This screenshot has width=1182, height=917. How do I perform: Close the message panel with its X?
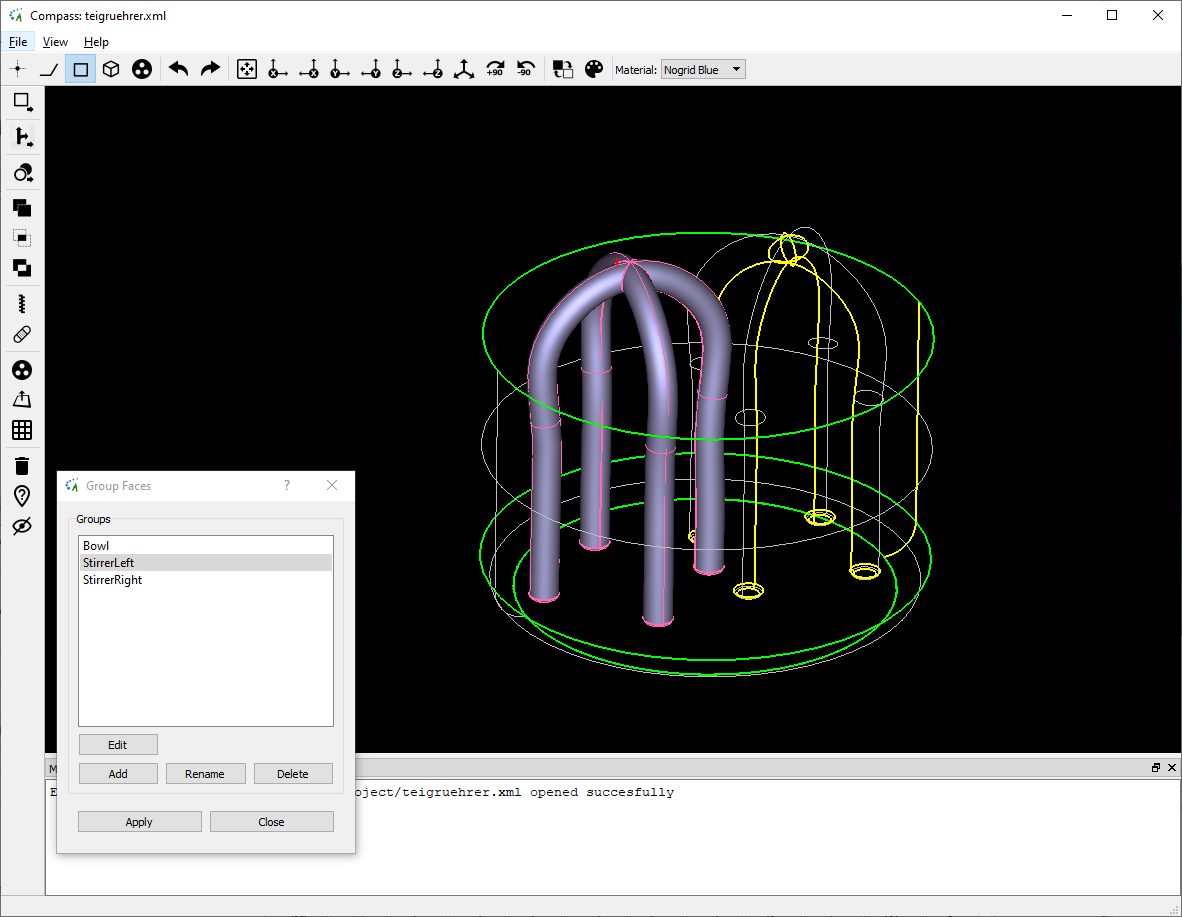coord(1171,767)
